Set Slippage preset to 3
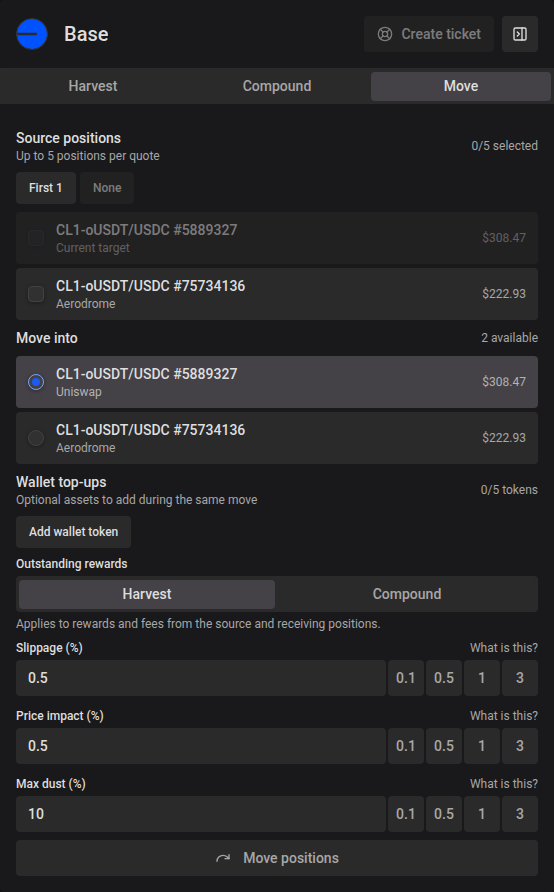Image resolution: width=554 pixels, height=892 pixels. [x=520, y=678]
